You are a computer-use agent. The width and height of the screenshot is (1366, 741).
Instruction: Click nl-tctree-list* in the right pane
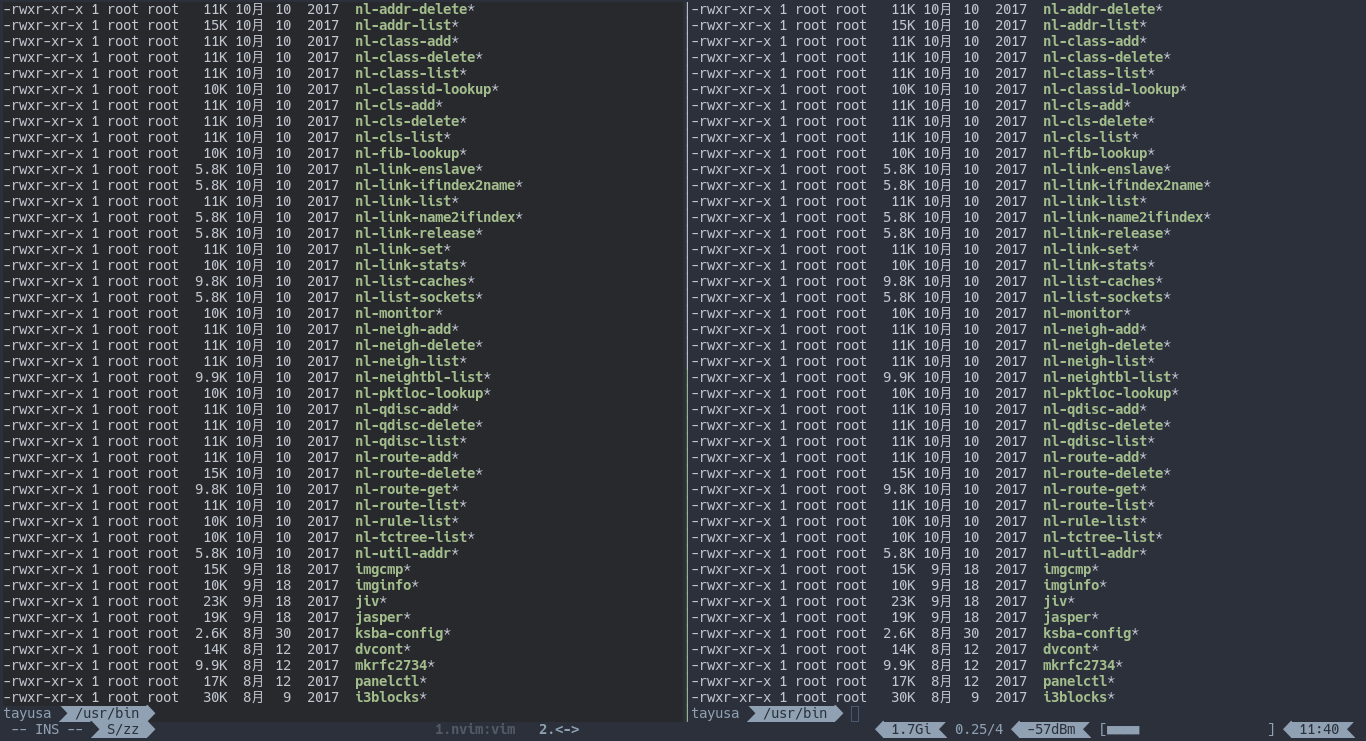pyautogui.click(x=1103, y=537)
